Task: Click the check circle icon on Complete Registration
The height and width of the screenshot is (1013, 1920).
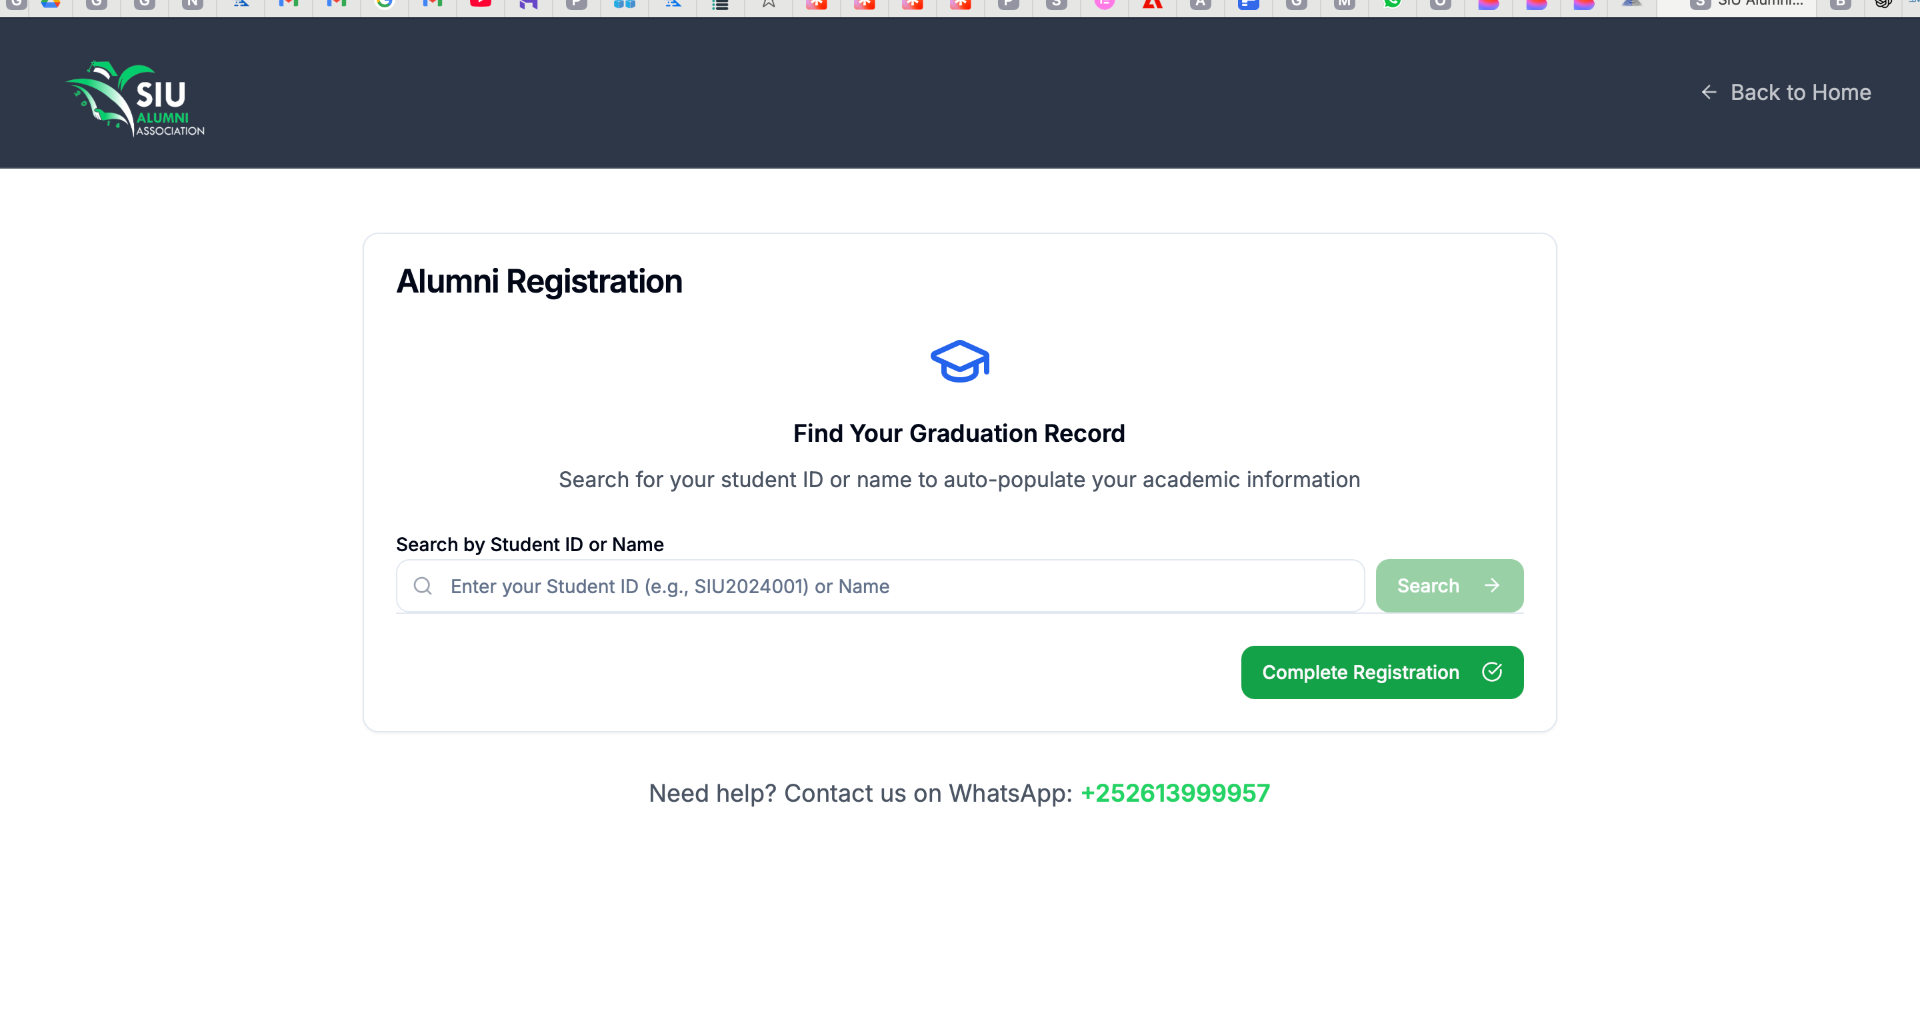Action: coord(1492,672)
